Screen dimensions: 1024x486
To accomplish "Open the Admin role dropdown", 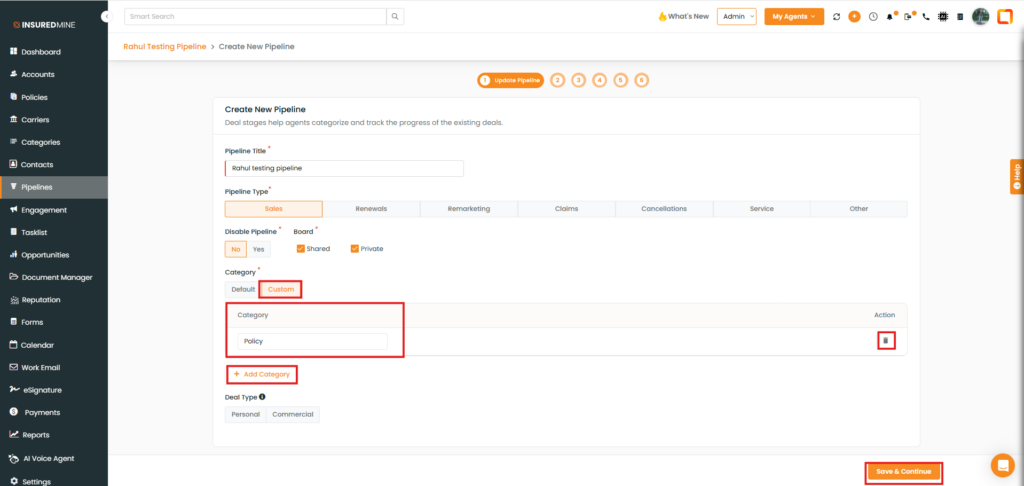I will click(x=737, y=17).
